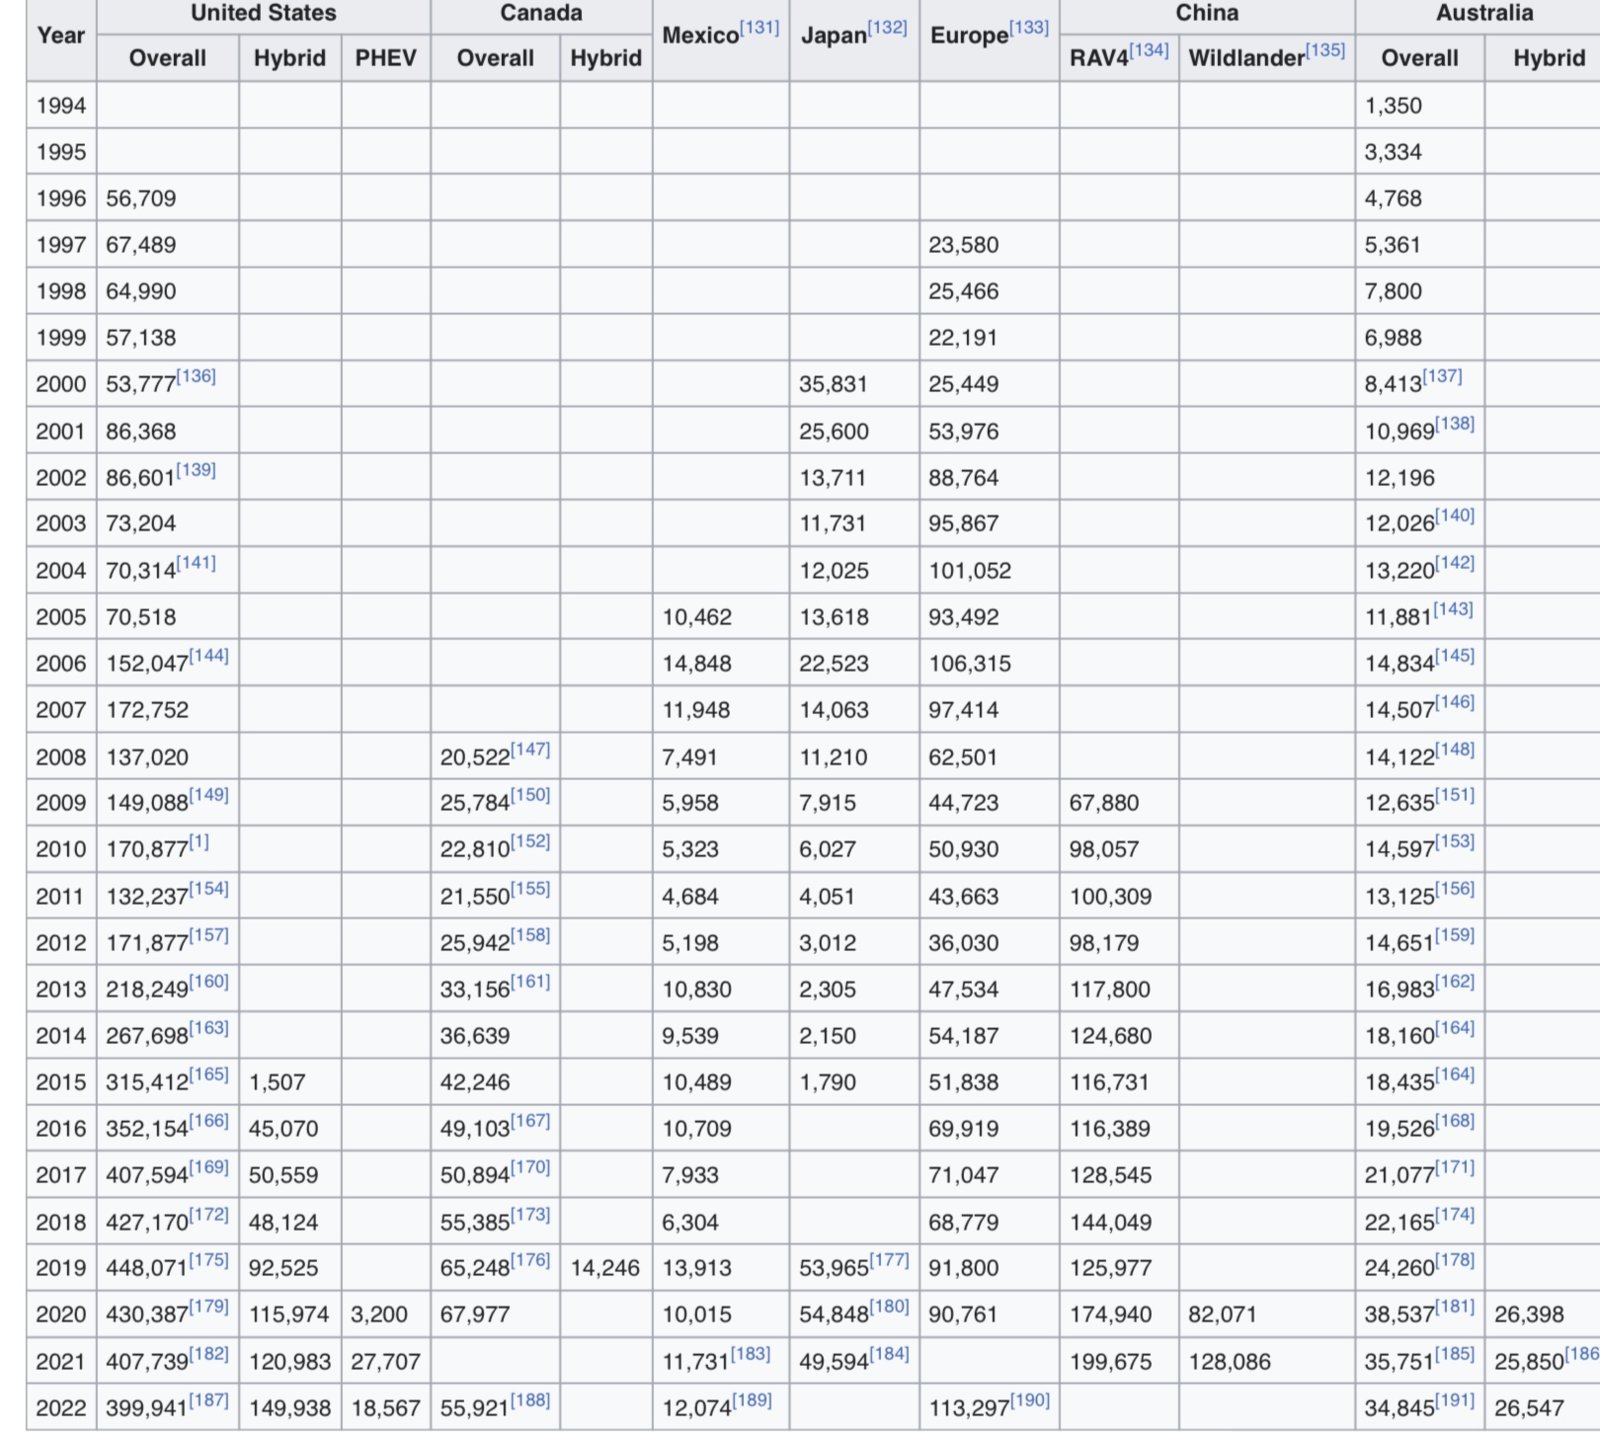Open reference 144 after 152,047
1600x1432 pixels.
pyautogui.click(x=209, y=655)
